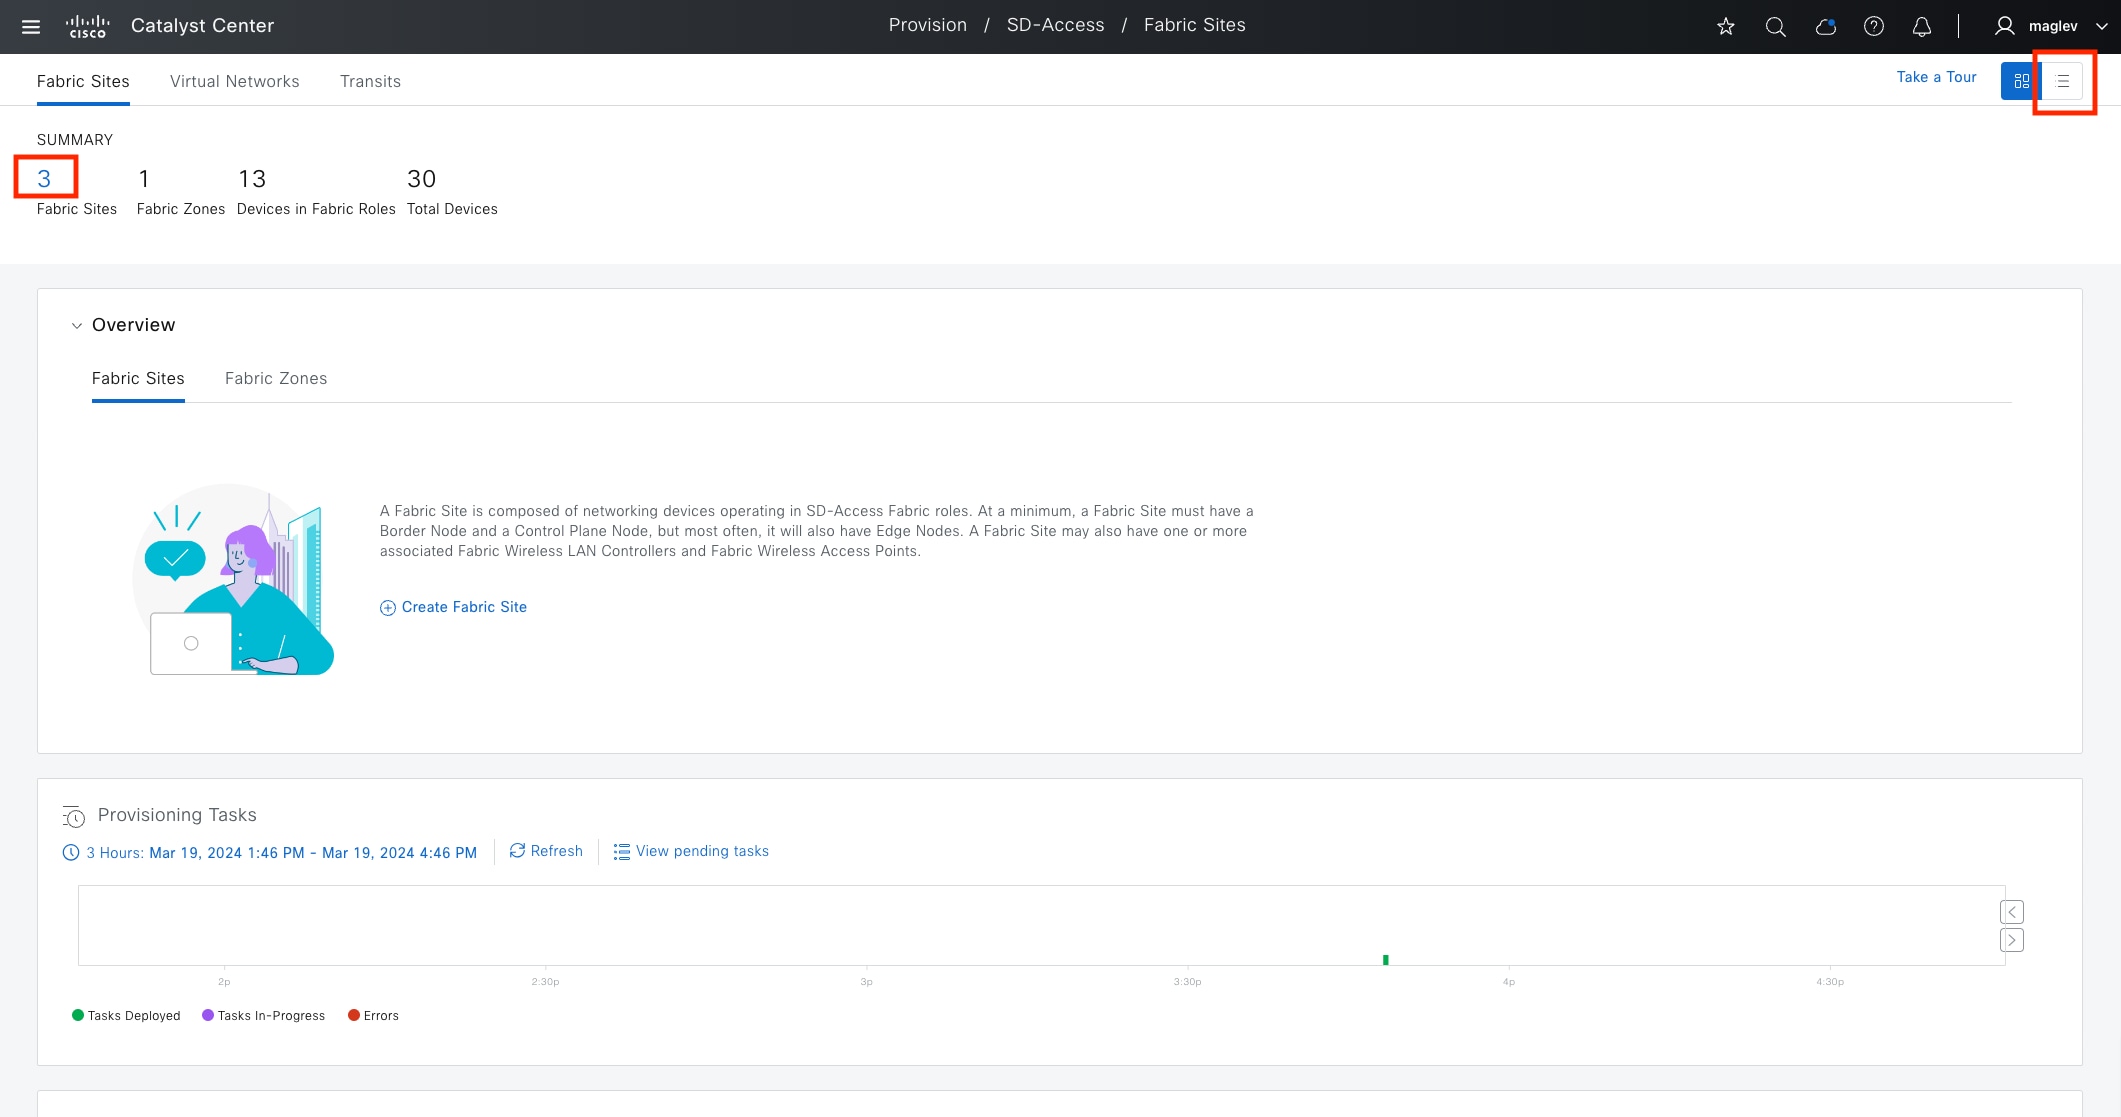This screenshot has height=1117, width=2121.
Task: Collapse the Overview section
Action: pyautogui.click(x=77, y=326)
